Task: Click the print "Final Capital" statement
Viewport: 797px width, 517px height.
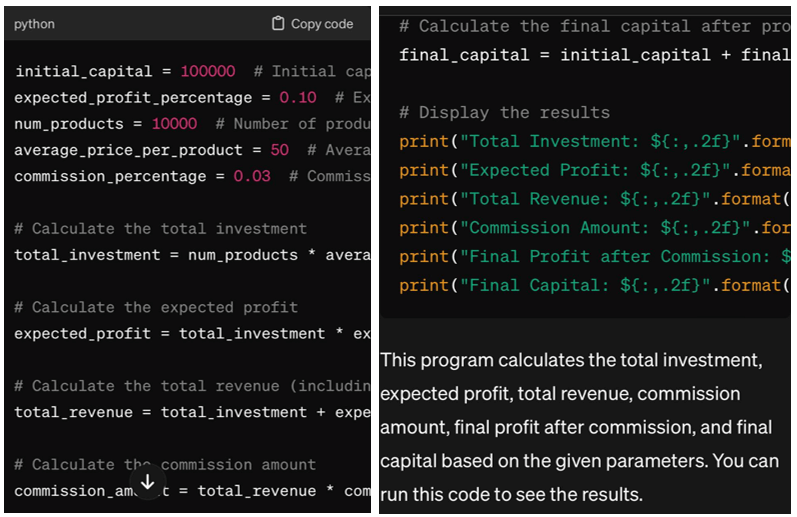Action: (x=590, y=285)
